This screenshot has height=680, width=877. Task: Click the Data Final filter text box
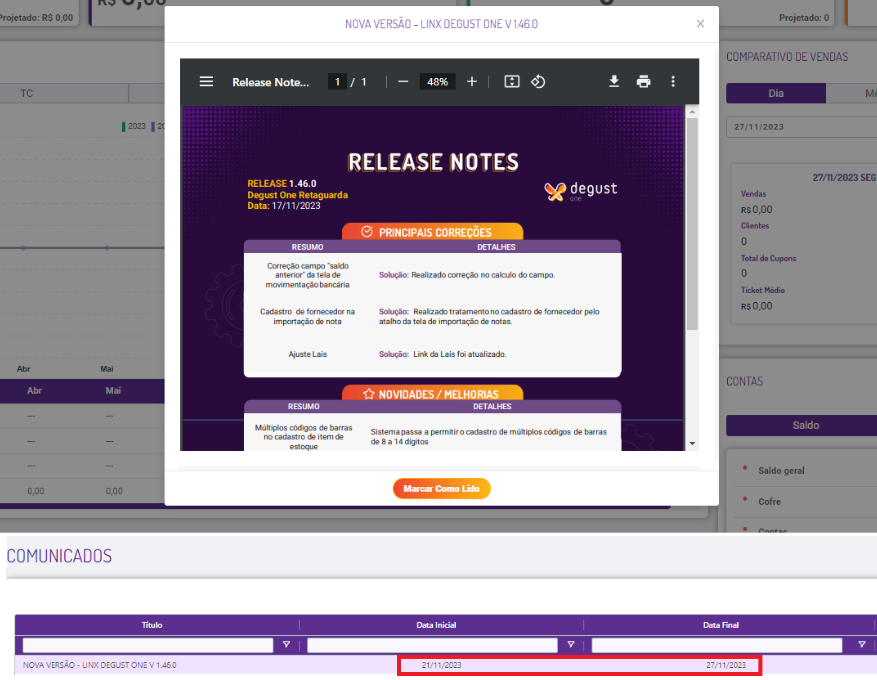point(717,645)
